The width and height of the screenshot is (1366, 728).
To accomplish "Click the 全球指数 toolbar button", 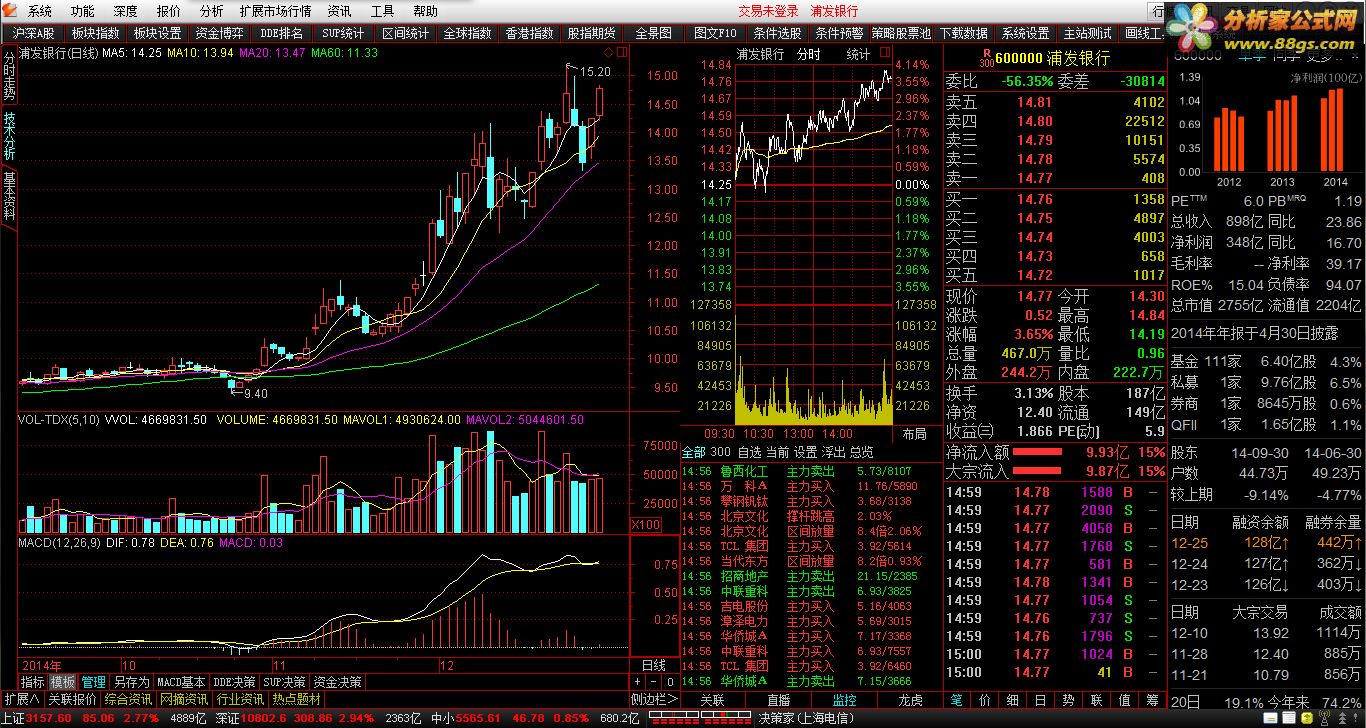I will (468, 33).
